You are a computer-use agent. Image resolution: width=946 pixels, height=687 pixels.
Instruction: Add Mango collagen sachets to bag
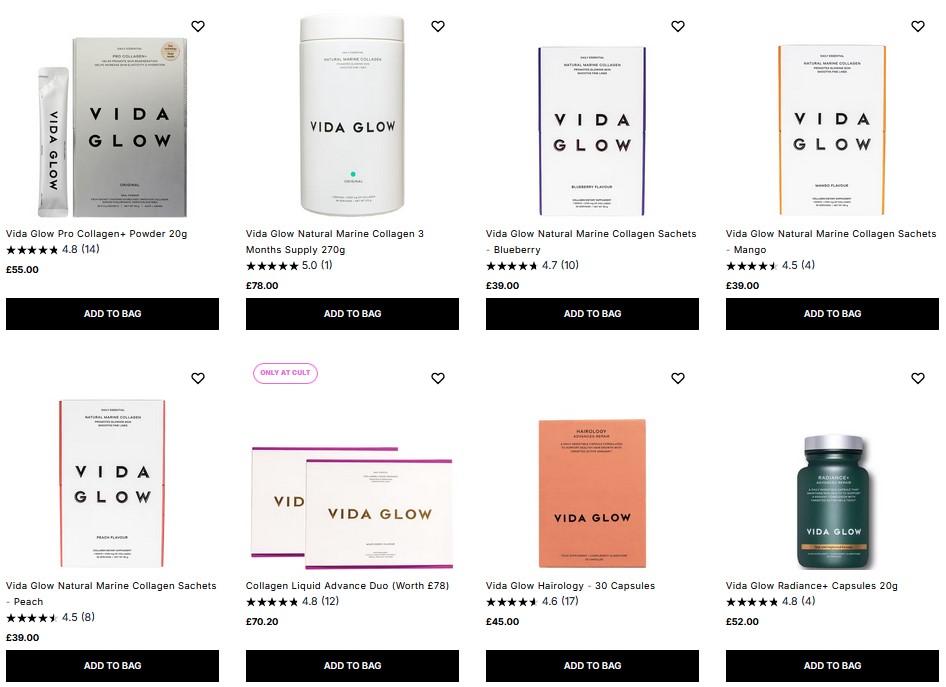pos(832,313)
